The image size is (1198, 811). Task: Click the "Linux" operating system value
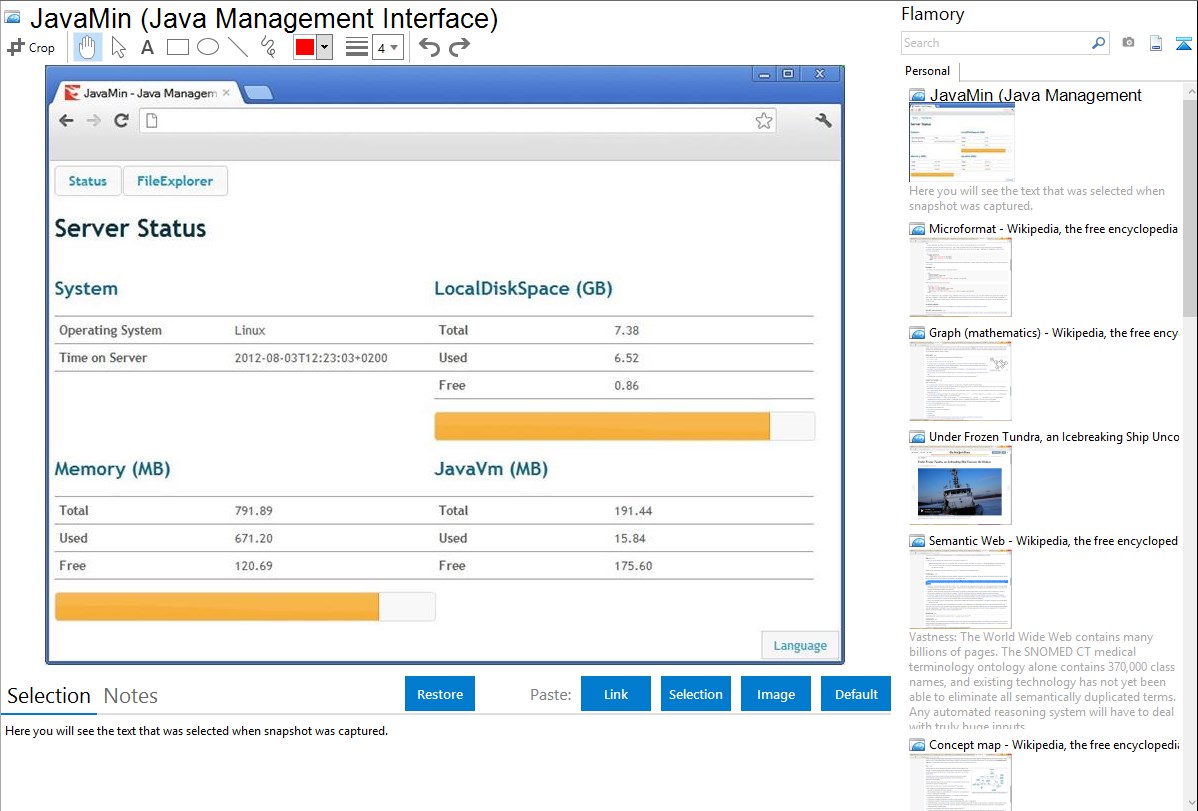pyautogui.click(x=250, y=330)
